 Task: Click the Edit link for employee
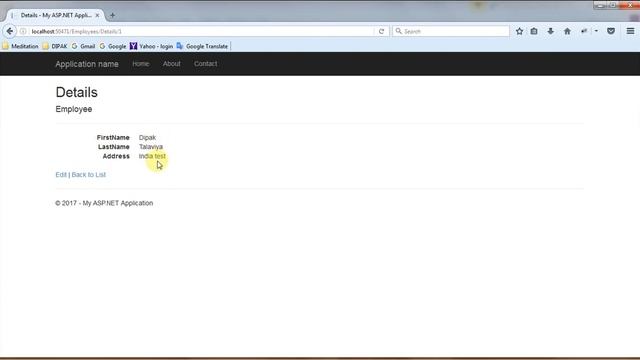coord(61,175)
